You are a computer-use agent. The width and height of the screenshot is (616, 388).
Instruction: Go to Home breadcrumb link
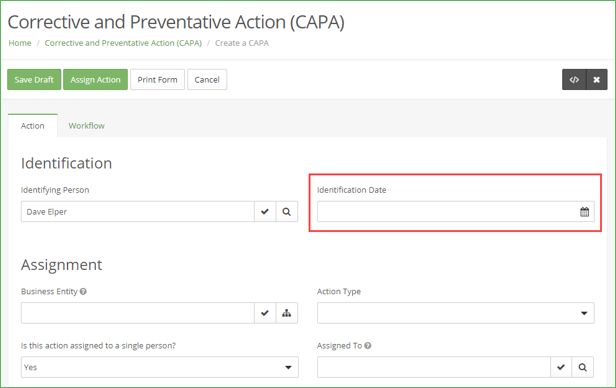pyautogui.click(x=20, y=43)
